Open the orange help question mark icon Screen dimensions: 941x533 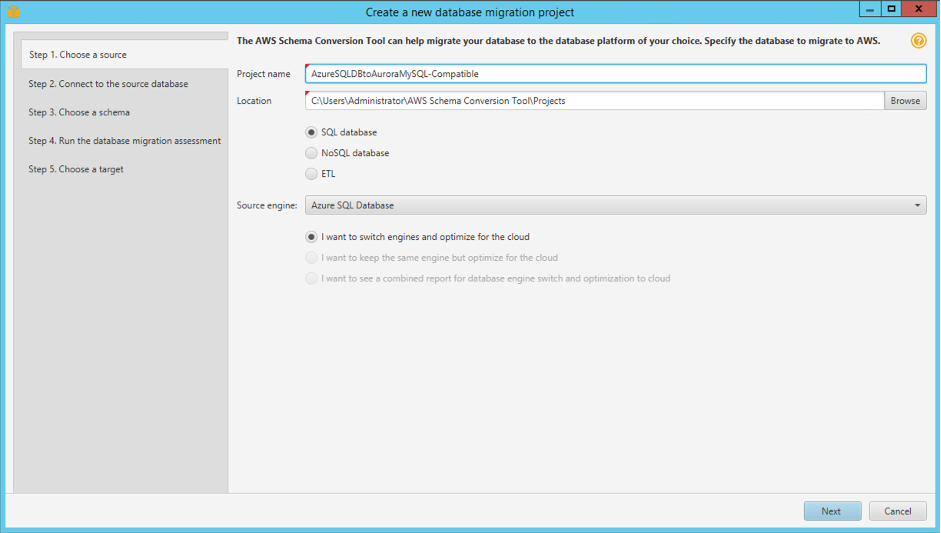[918, 41]
